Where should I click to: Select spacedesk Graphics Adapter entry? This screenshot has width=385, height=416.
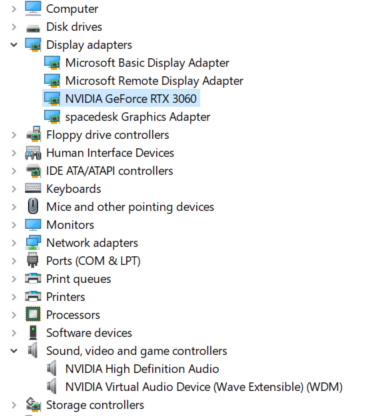(137, 117)
